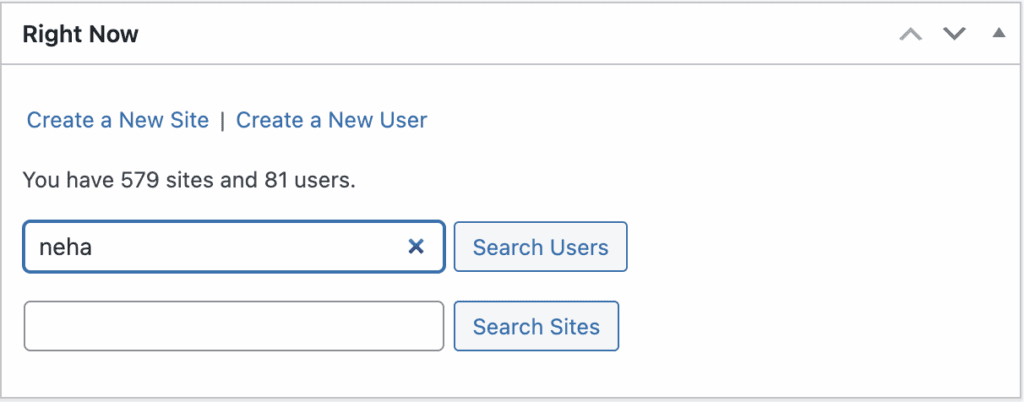Click the empty header area beside the title

[500, 34]
